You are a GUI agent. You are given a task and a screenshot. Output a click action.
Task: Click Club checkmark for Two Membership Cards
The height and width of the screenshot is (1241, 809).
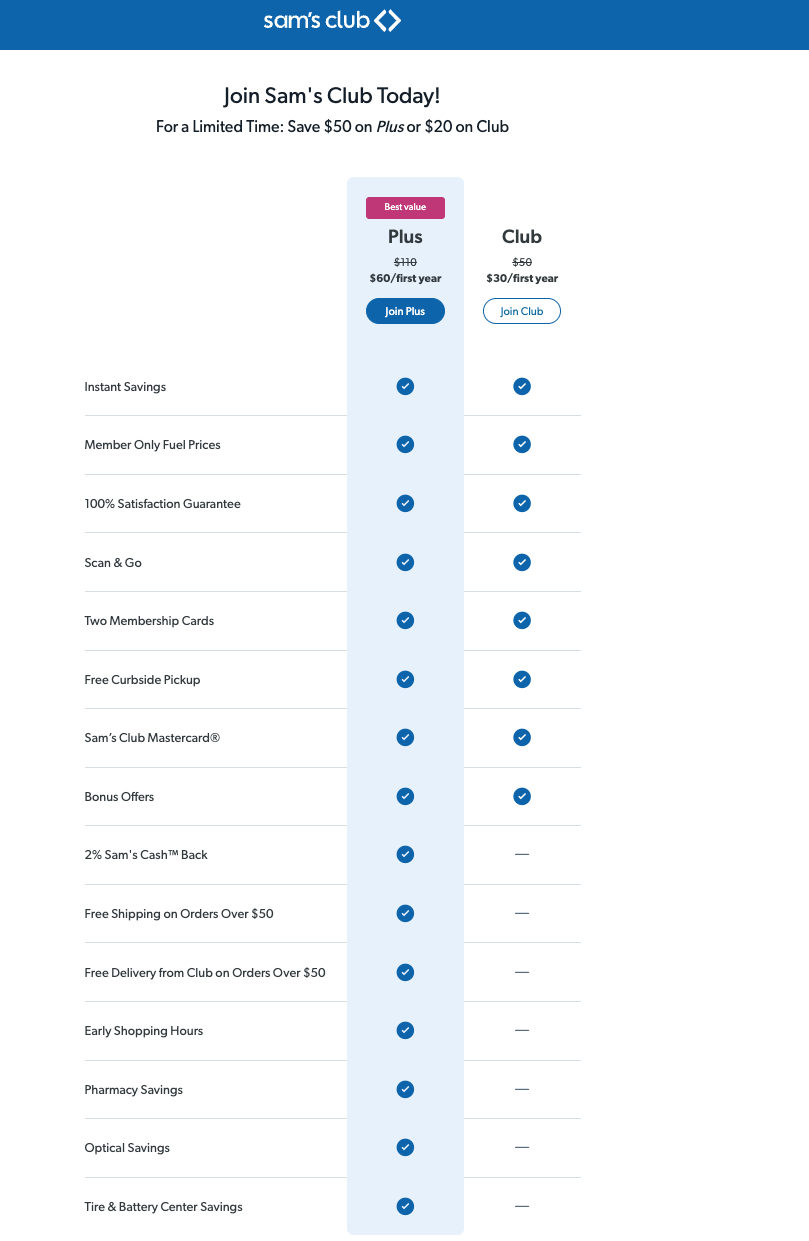[x=521, y=620]
